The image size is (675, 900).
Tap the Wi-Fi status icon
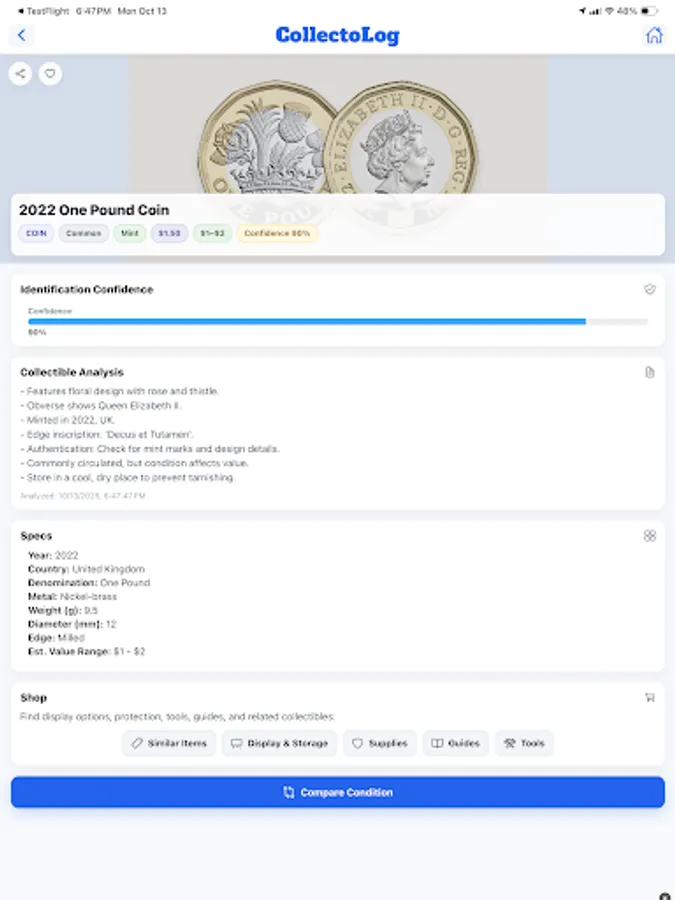[610, 11]
